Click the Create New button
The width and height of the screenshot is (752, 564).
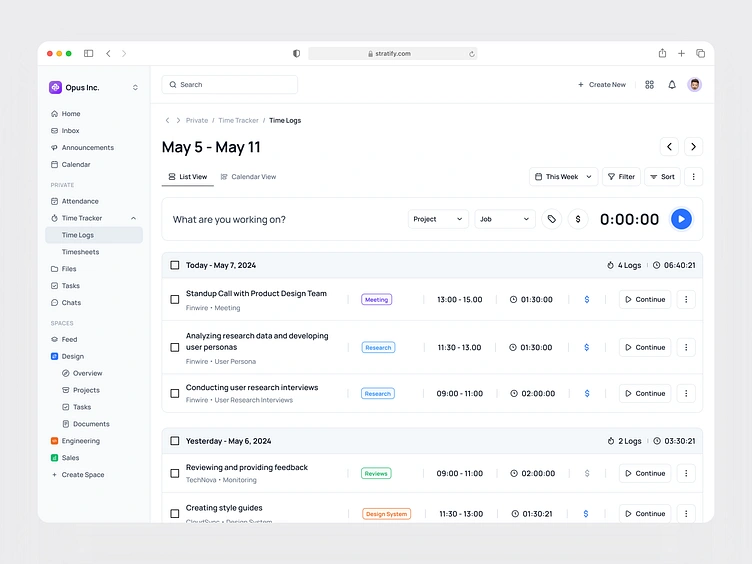(x=602, y=85)
